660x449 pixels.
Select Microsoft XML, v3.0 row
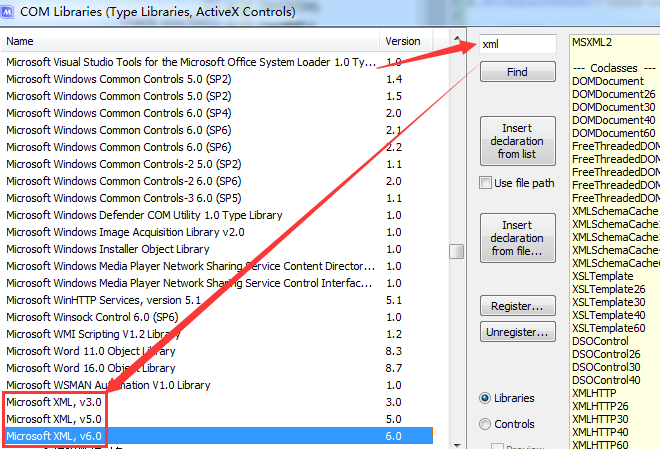[217, 402]
